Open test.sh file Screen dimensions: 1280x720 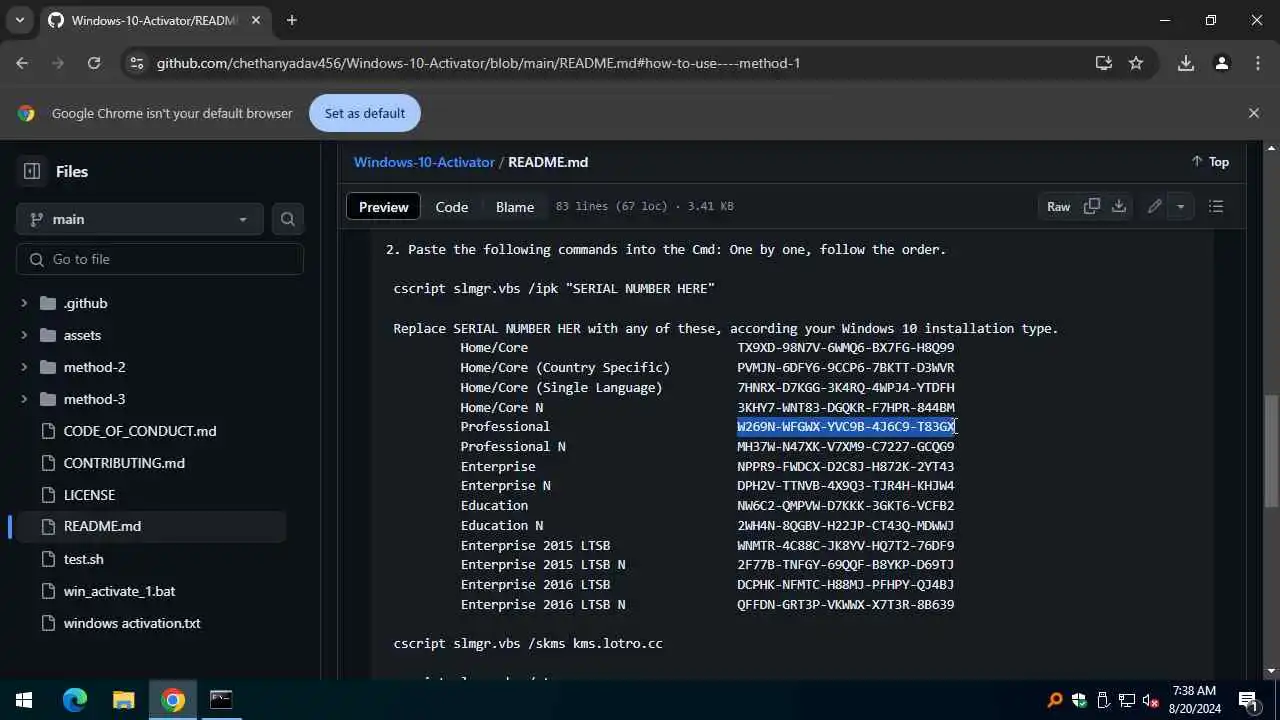pos(83,559)
